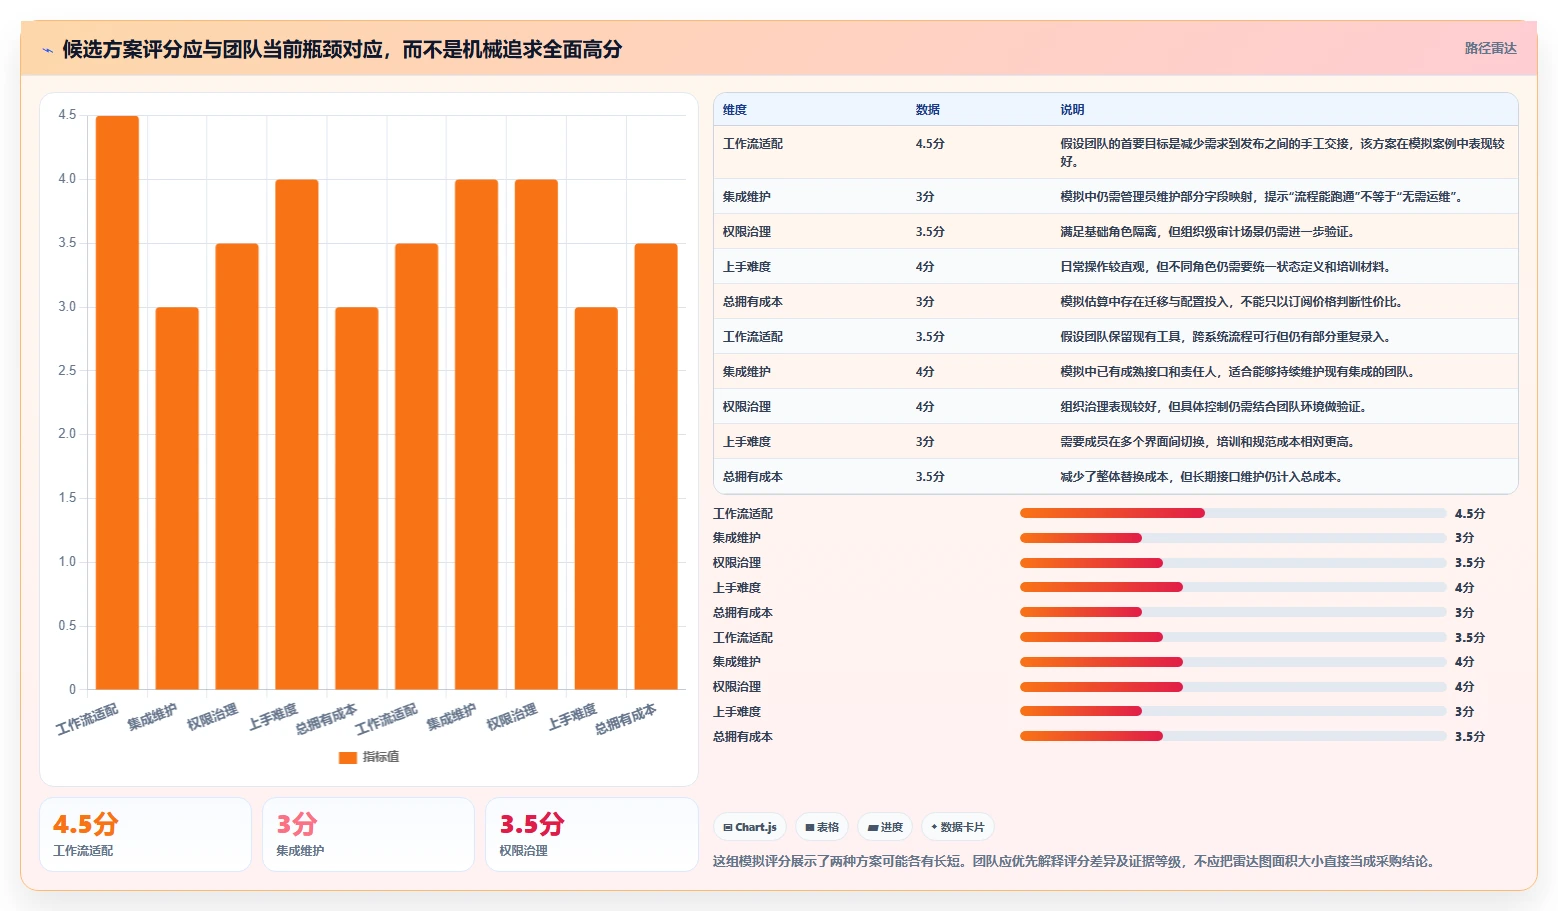Select the 3分 集成维护 data card
This screenshot has width=1558, height=911.
click(x=368, y=834)
